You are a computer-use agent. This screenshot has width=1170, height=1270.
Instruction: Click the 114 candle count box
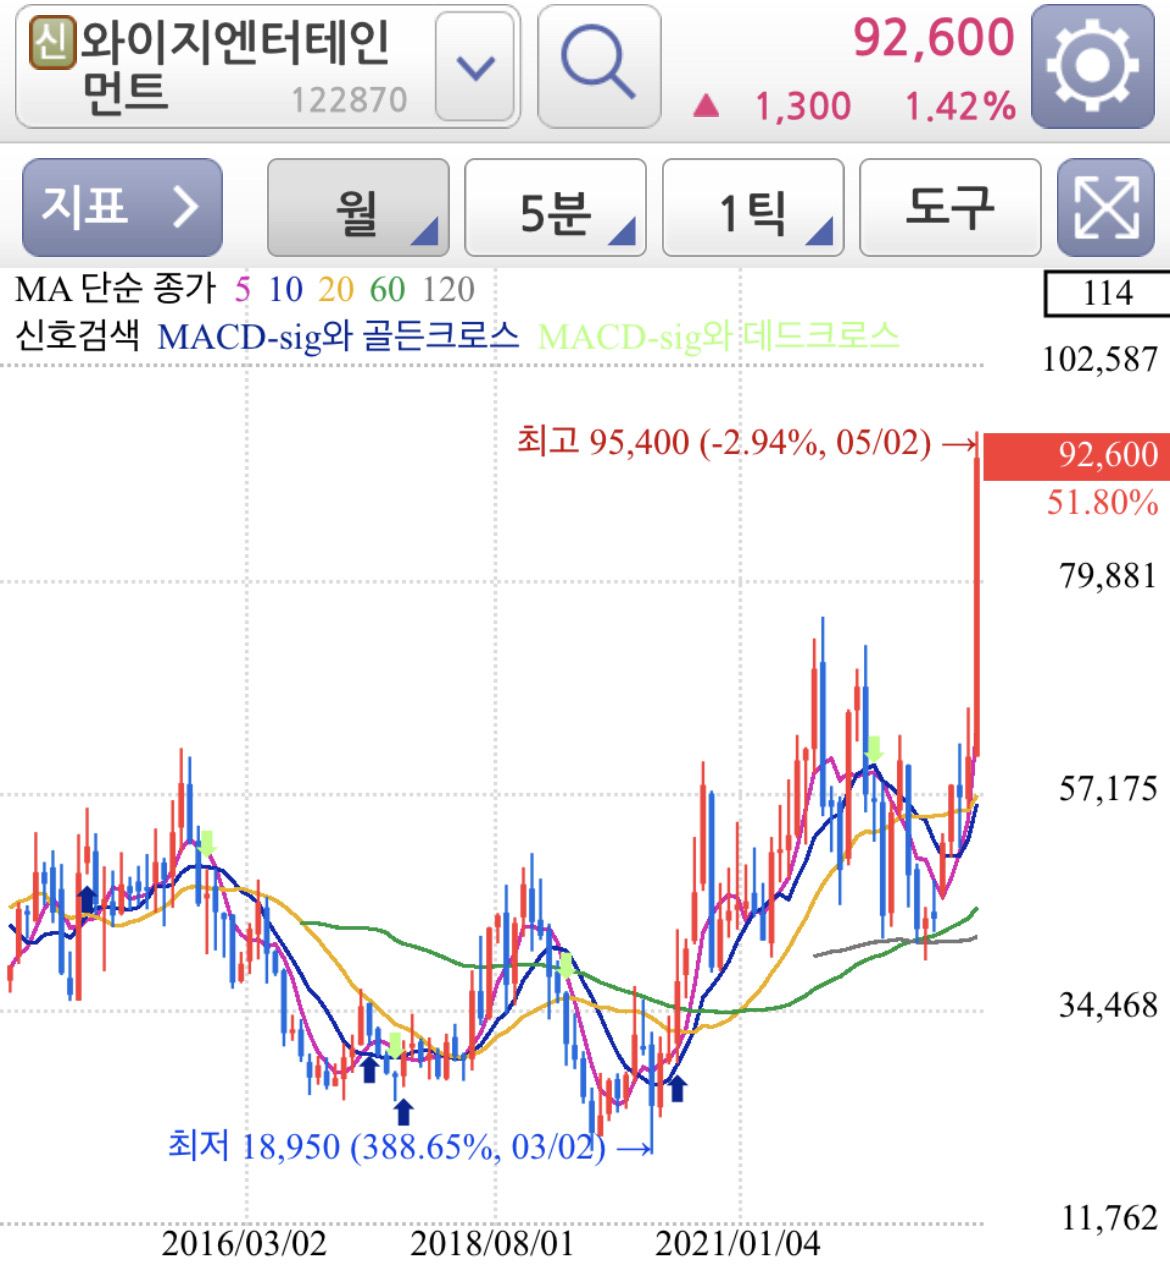point(1107,293)
